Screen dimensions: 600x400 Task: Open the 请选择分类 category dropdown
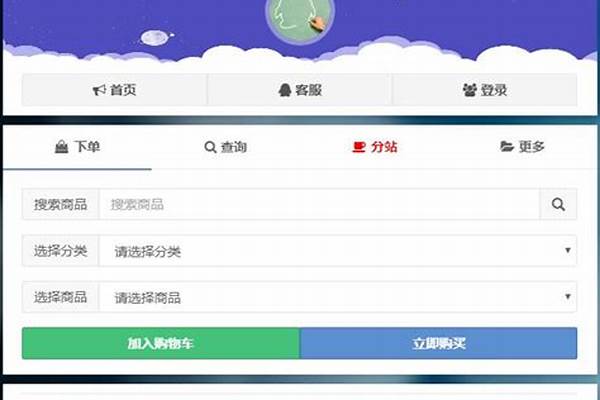(338, 251)
